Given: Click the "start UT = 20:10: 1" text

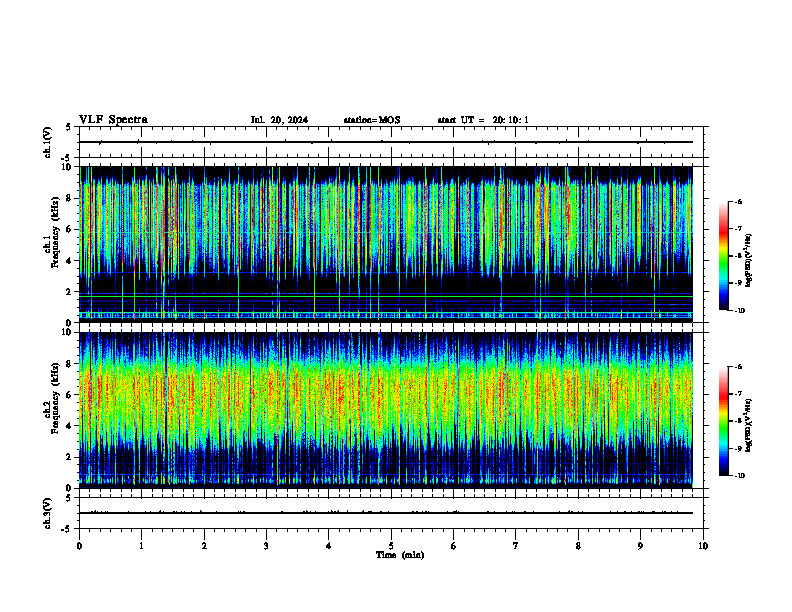Looking at the screenshot, I should pyautogui.click(x=483, y=120).
